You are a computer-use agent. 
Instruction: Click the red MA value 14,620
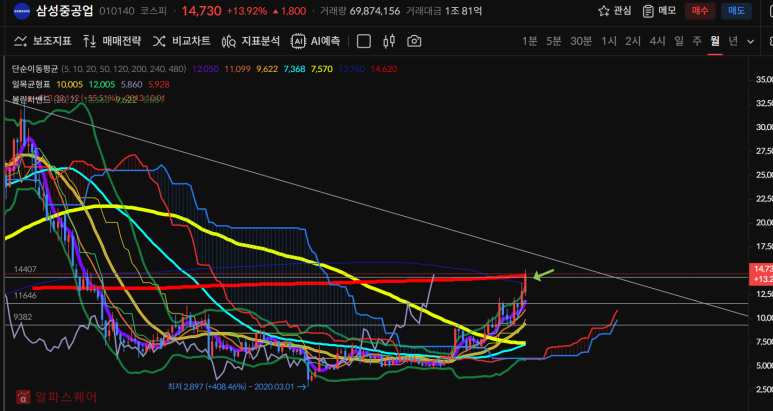pyautogui.click(x=384, y=69)
